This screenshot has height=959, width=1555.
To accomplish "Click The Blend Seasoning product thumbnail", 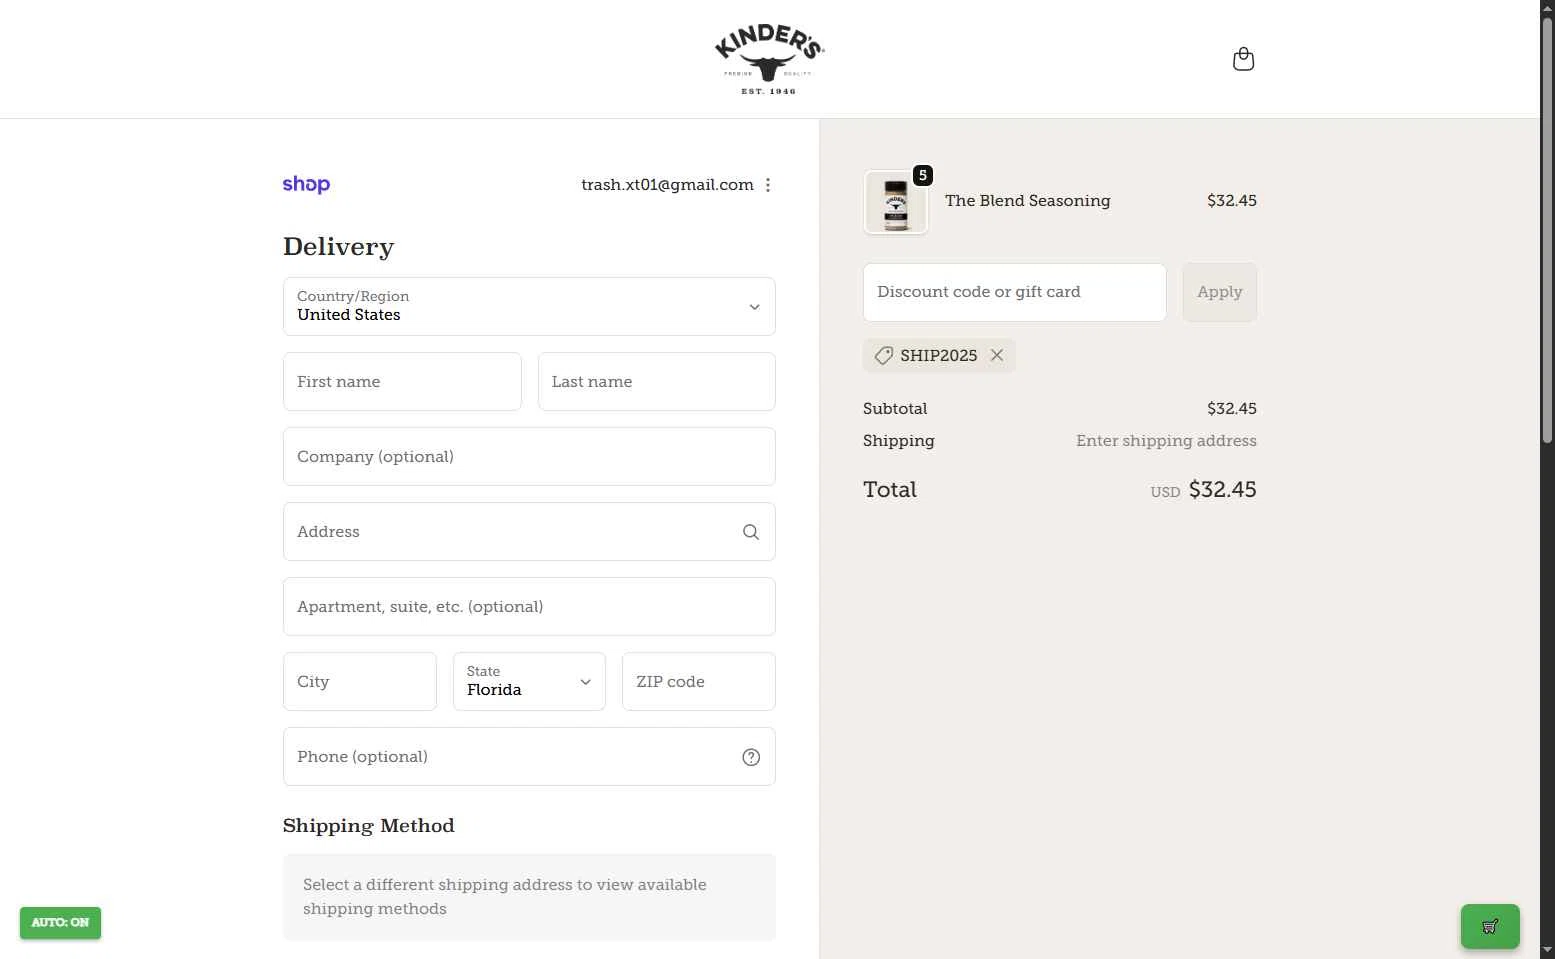I will [x=896, y=202].
